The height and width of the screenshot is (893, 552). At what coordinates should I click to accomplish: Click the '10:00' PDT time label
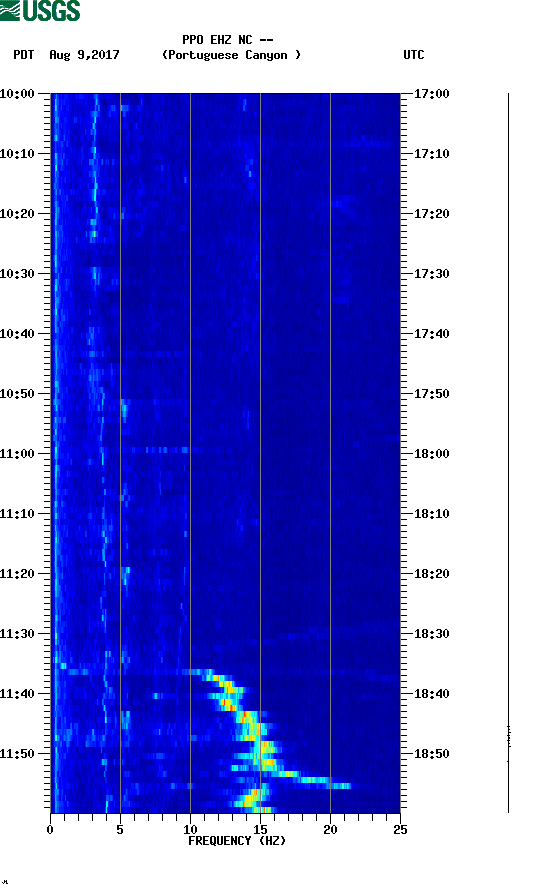click(x=17, y=93)
